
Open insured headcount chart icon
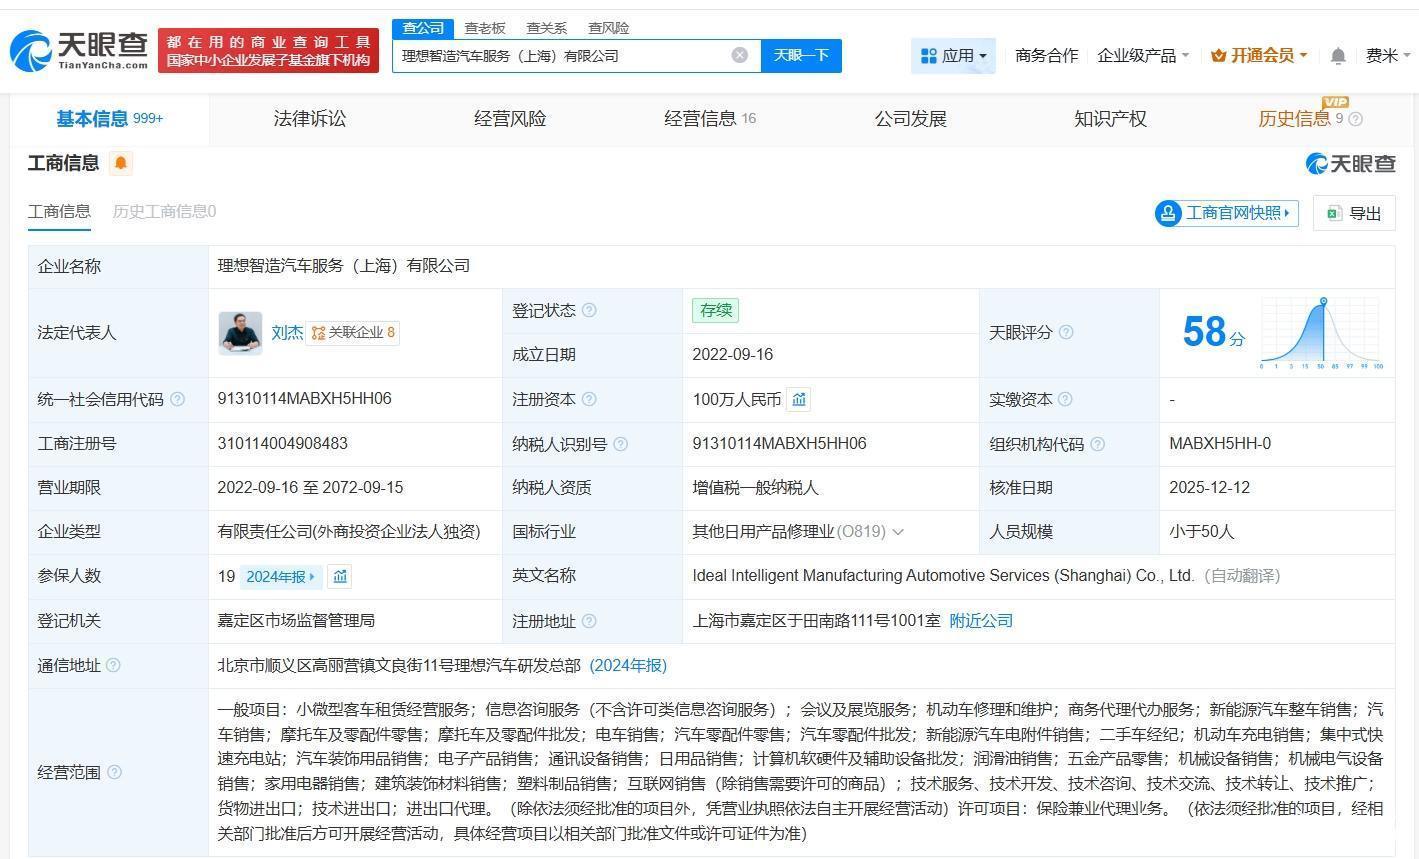pyautogui.click(x=340, y=576)
